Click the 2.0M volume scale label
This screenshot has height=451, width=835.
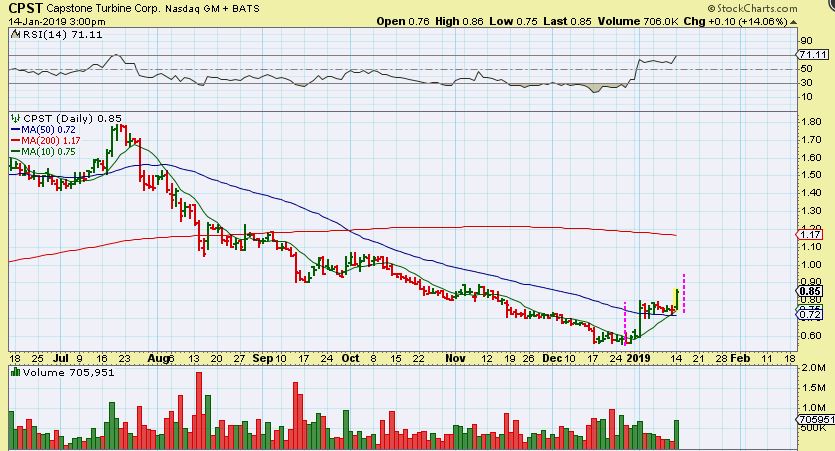(813, 368)
